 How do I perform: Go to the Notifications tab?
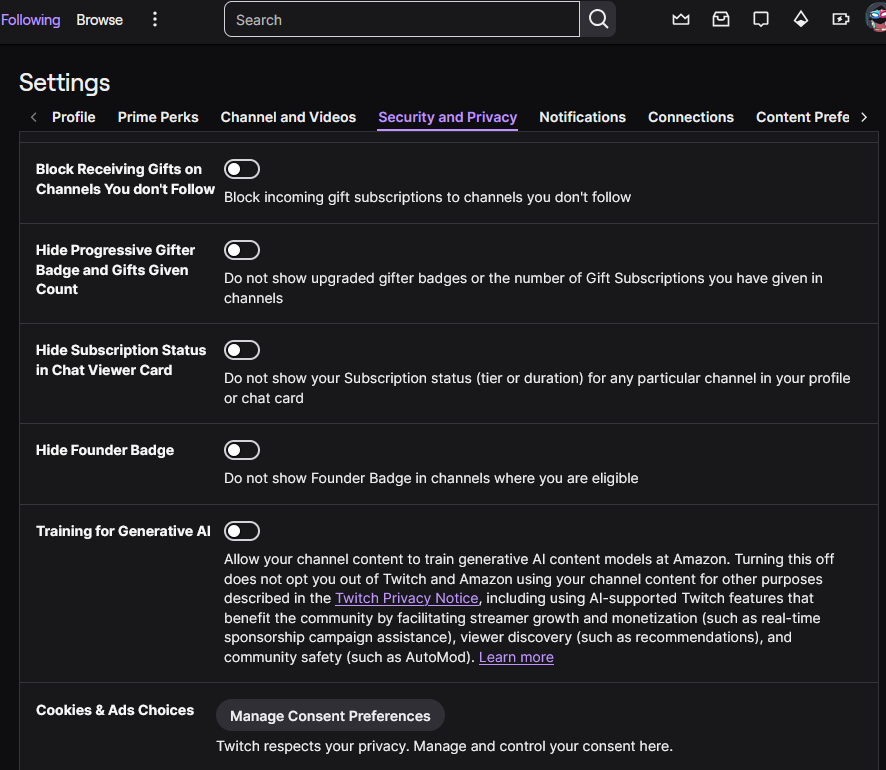pyautogui.click(x=583, y=117)
